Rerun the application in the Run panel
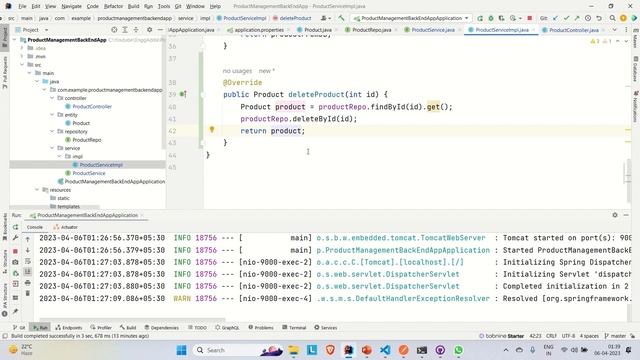 click(x=16, y=227)
